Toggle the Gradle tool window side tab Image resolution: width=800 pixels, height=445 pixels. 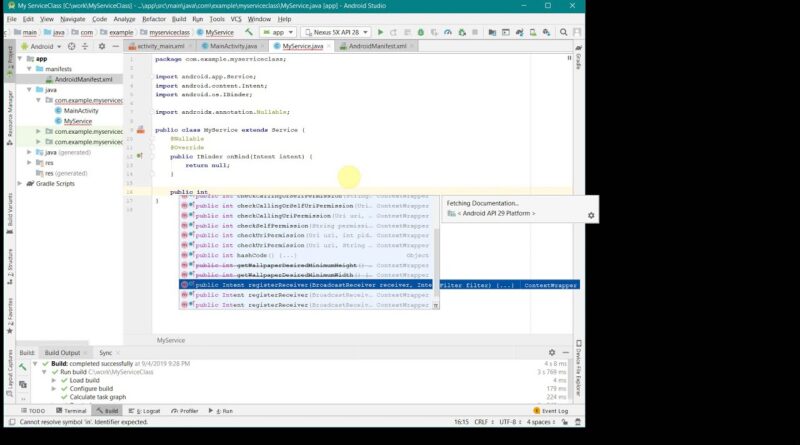point(579,57)
